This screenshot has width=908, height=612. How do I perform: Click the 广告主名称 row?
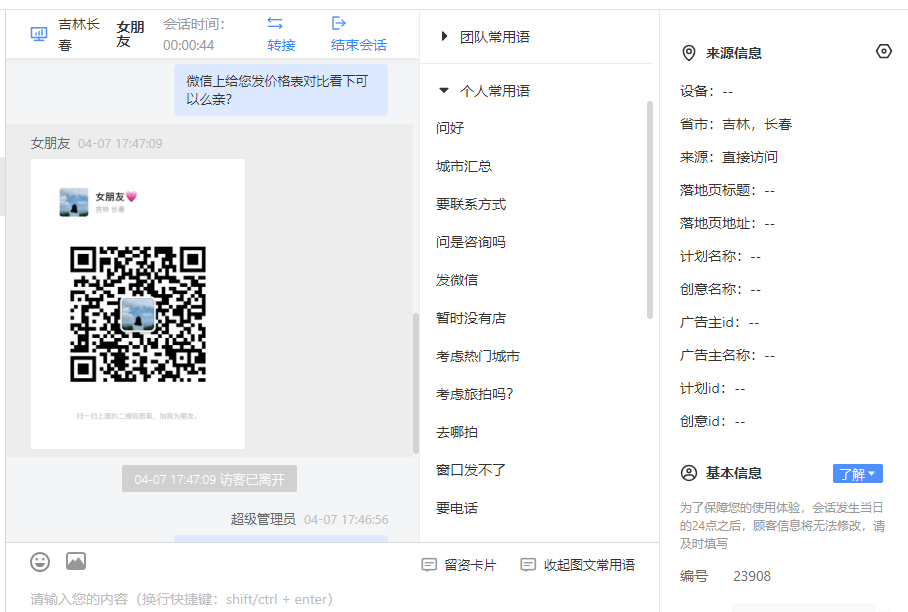(x=727, y=356)
